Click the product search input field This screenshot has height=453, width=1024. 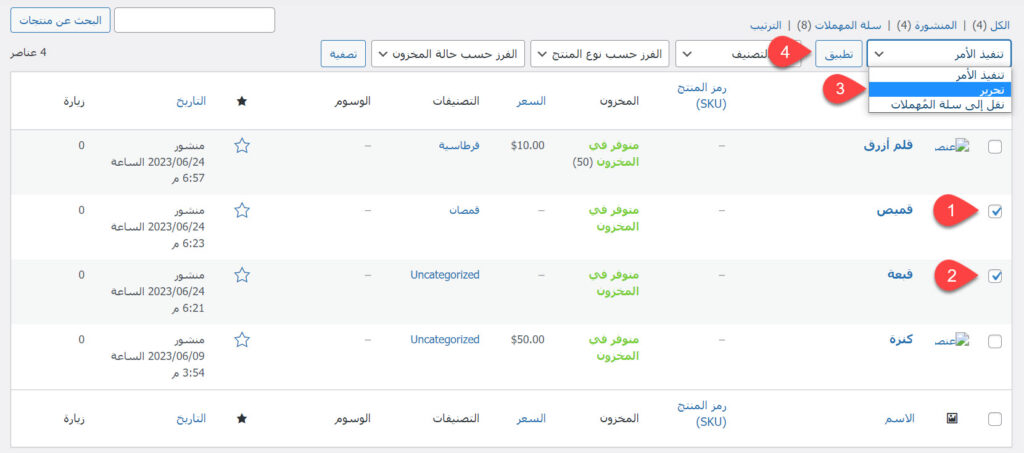coord(194,20)
